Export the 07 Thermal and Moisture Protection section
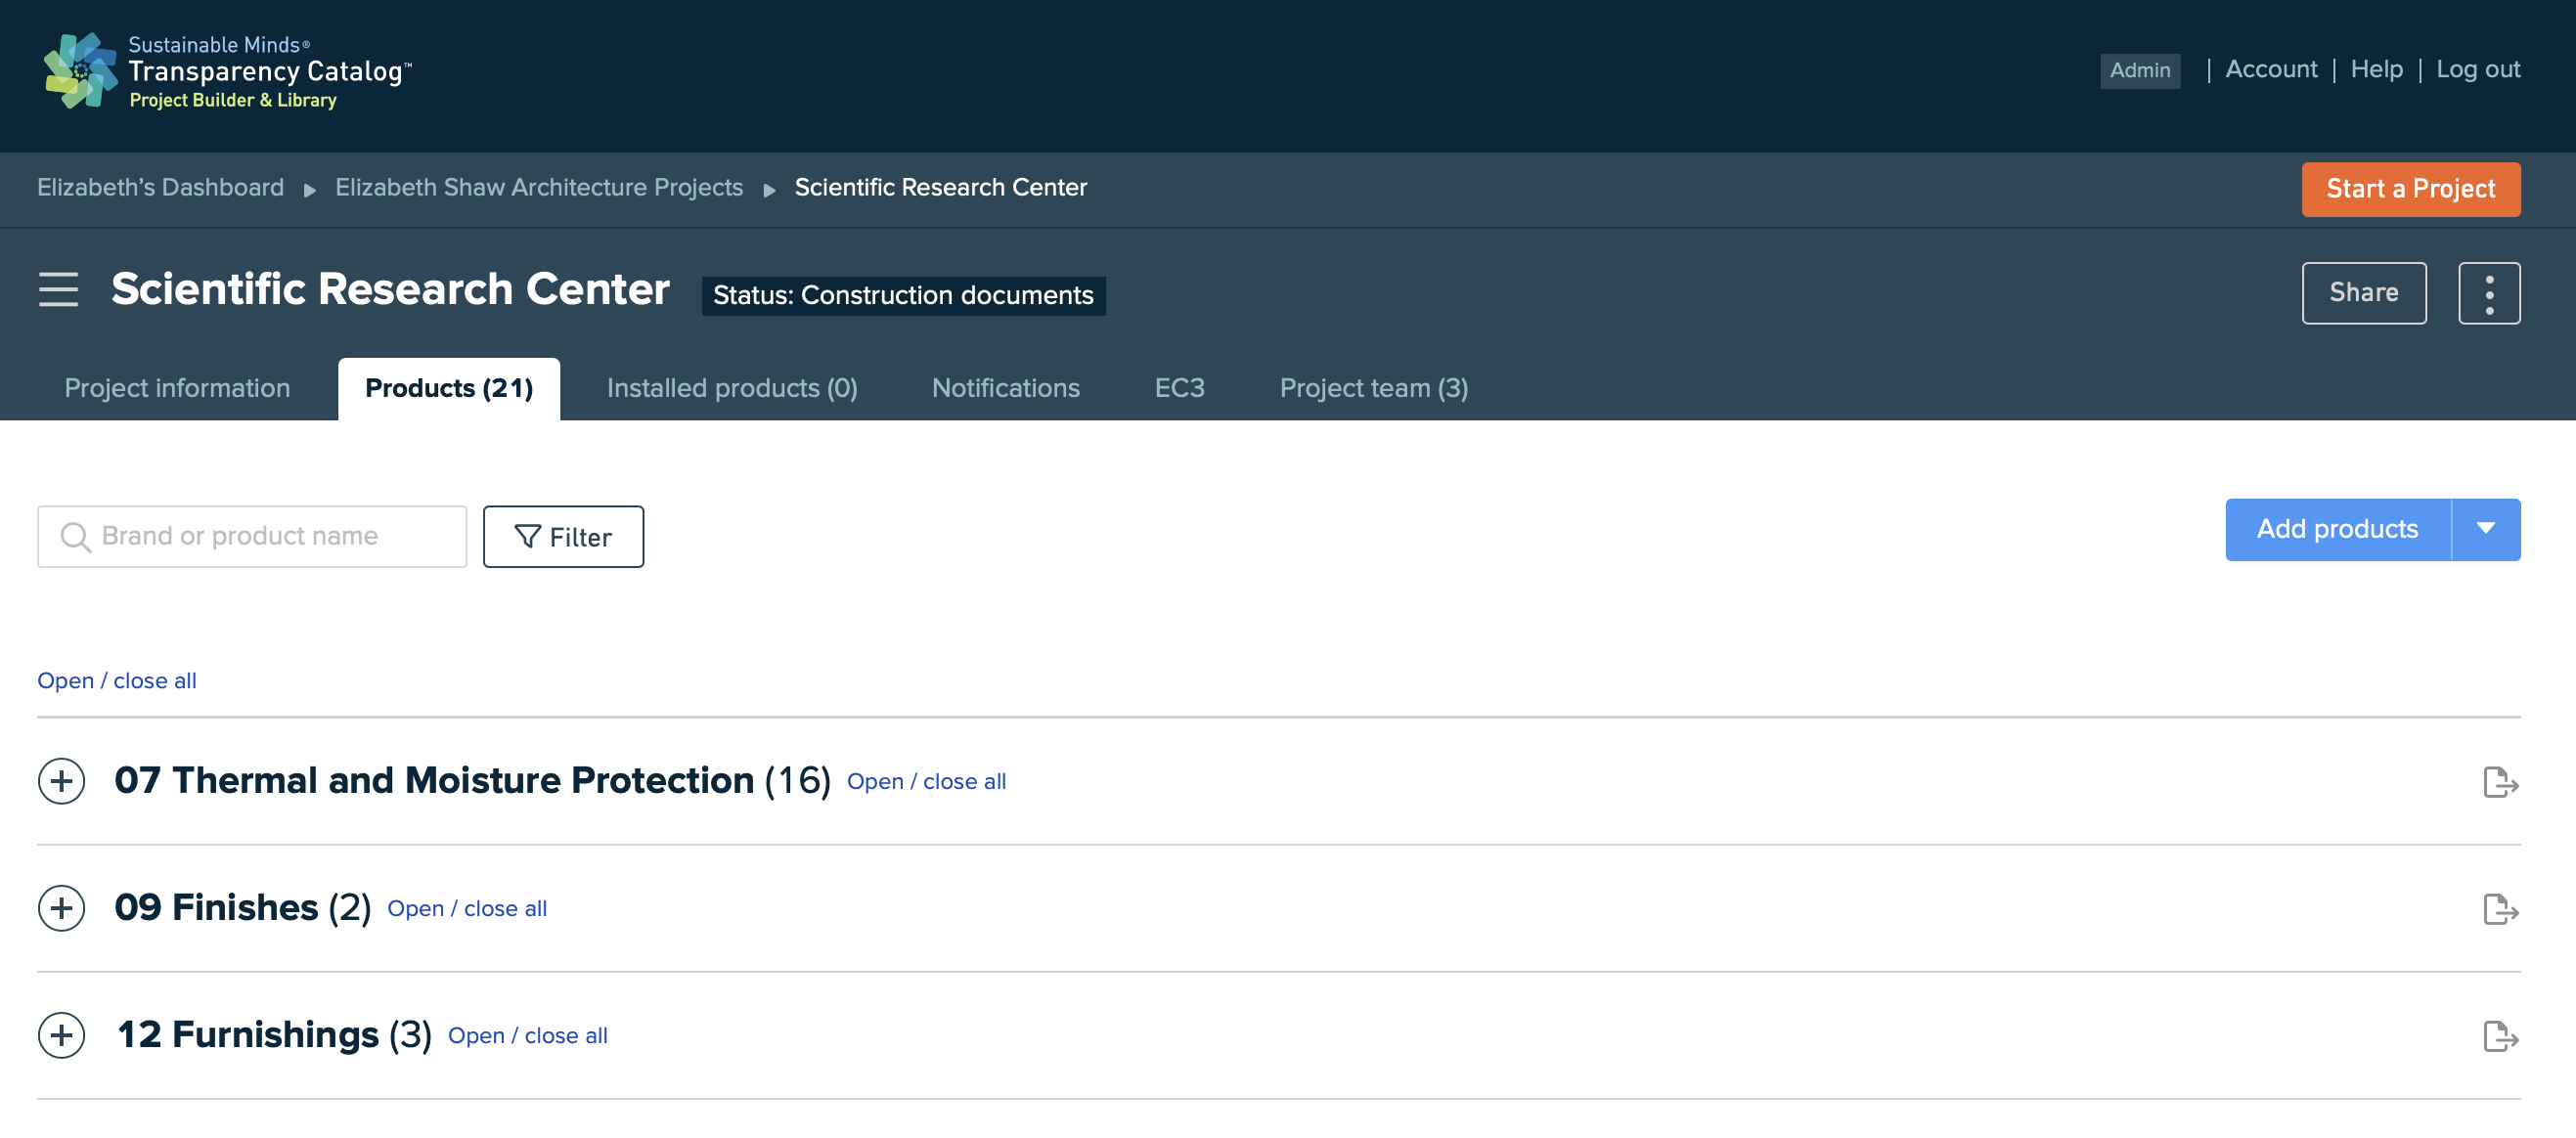Viewport: 2576px width, 1138px height. [x=2500, y=782]
